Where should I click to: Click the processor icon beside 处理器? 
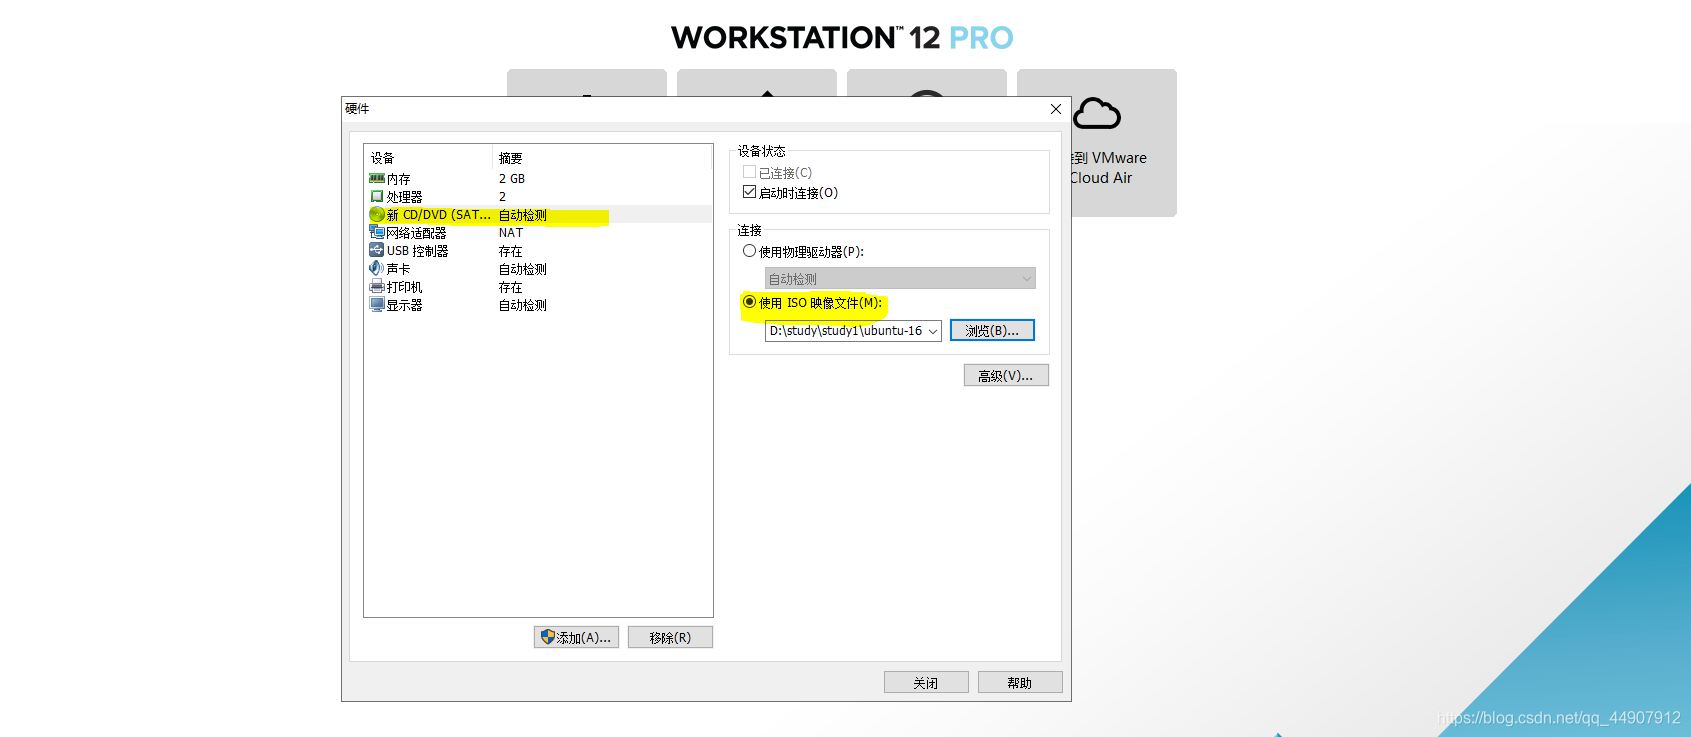click(x=377, y=197)
